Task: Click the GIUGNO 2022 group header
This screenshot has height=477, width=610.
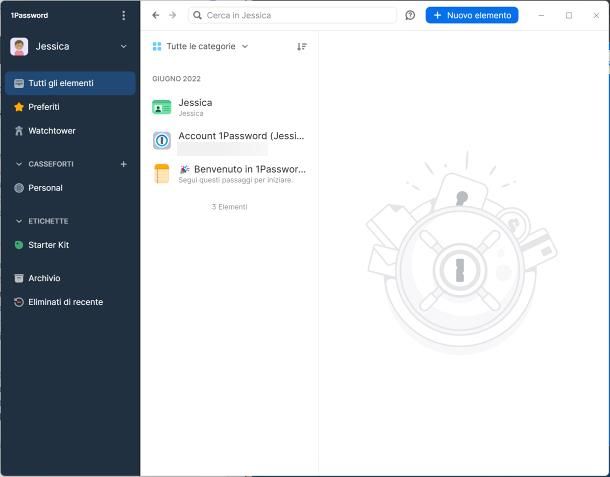Action: coord(177,79)
